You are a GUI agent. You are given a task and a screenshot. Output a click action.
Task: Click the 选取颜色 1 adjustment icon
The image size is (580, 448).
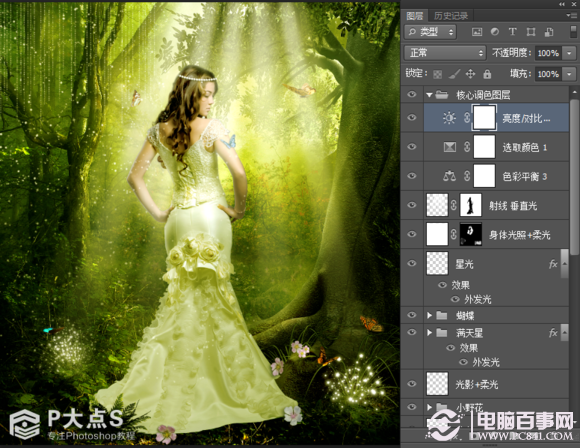[x=449, y=147]
